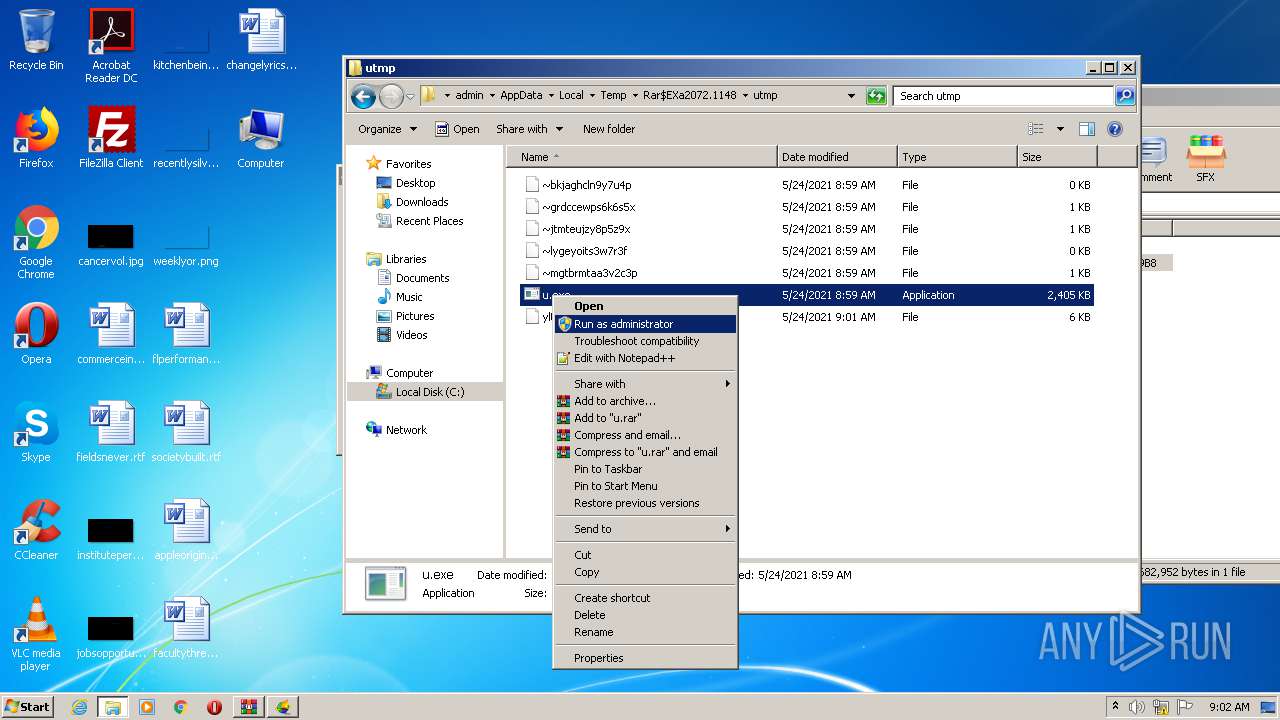
Task: Open the view options dropdown arrow
Action: [x=1060, y=129]
